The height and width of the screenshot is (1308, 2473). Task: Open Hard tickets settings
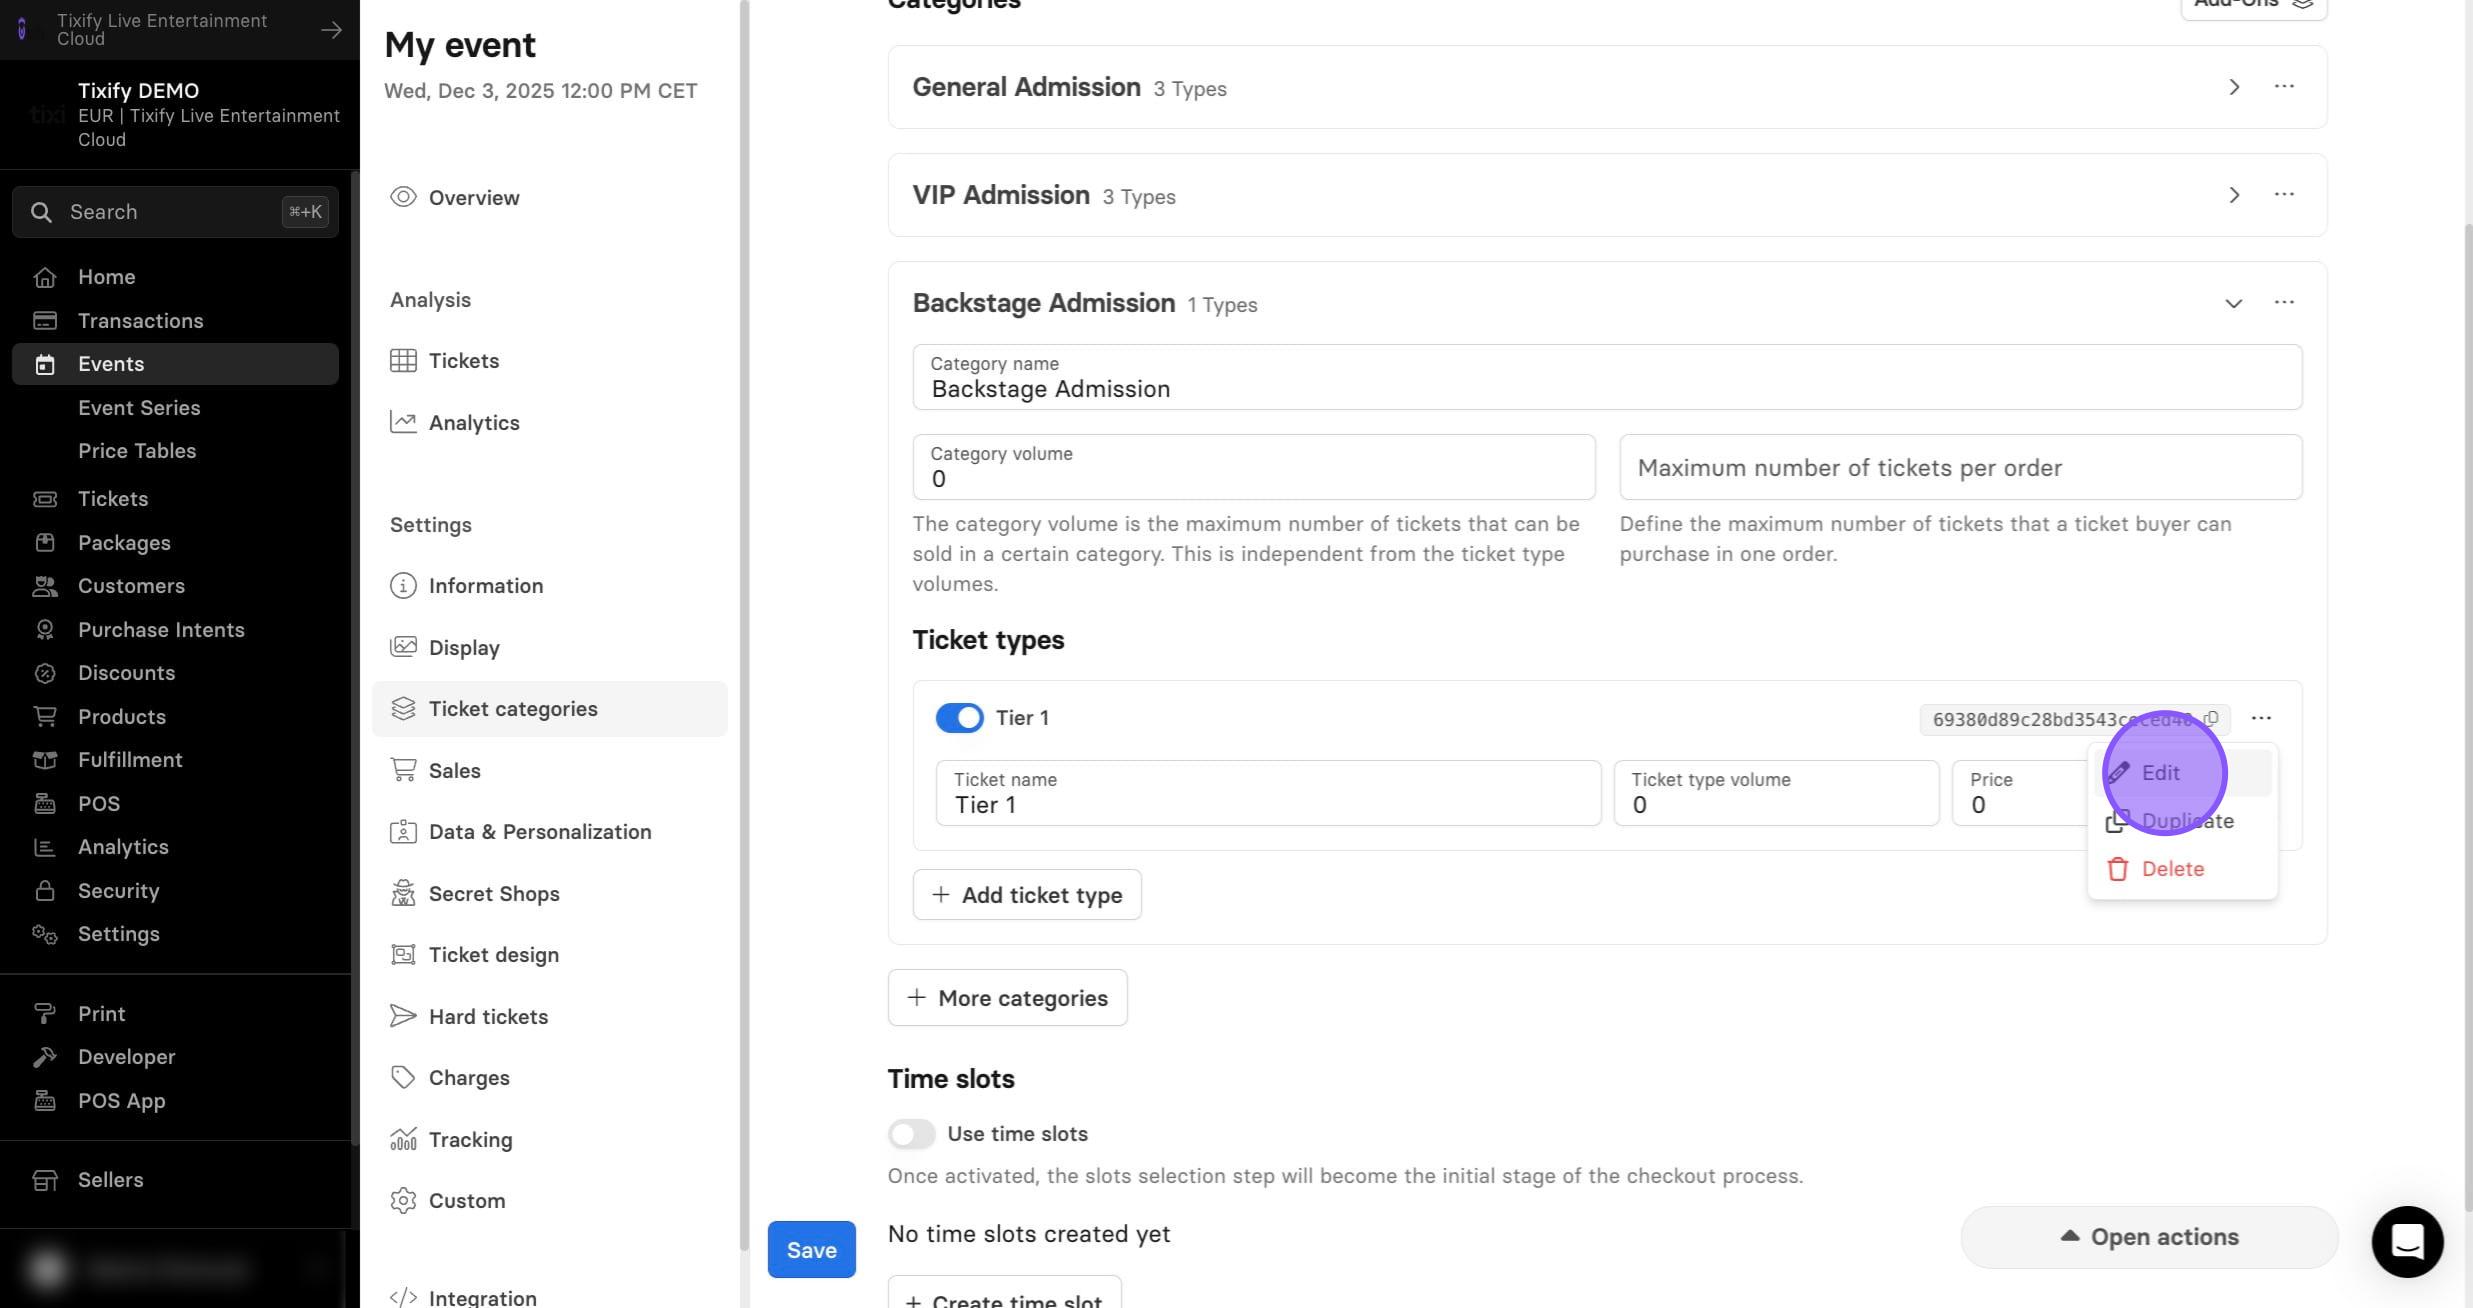tap(549, 1017)
